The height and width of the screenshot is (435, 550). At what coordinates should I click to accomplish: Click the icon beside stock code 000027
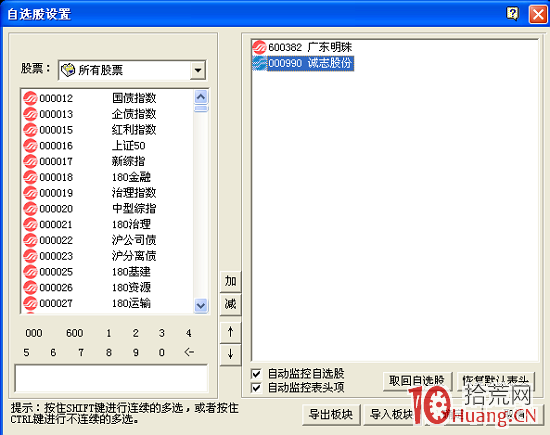pyautogui.click(x=30, y=303)
